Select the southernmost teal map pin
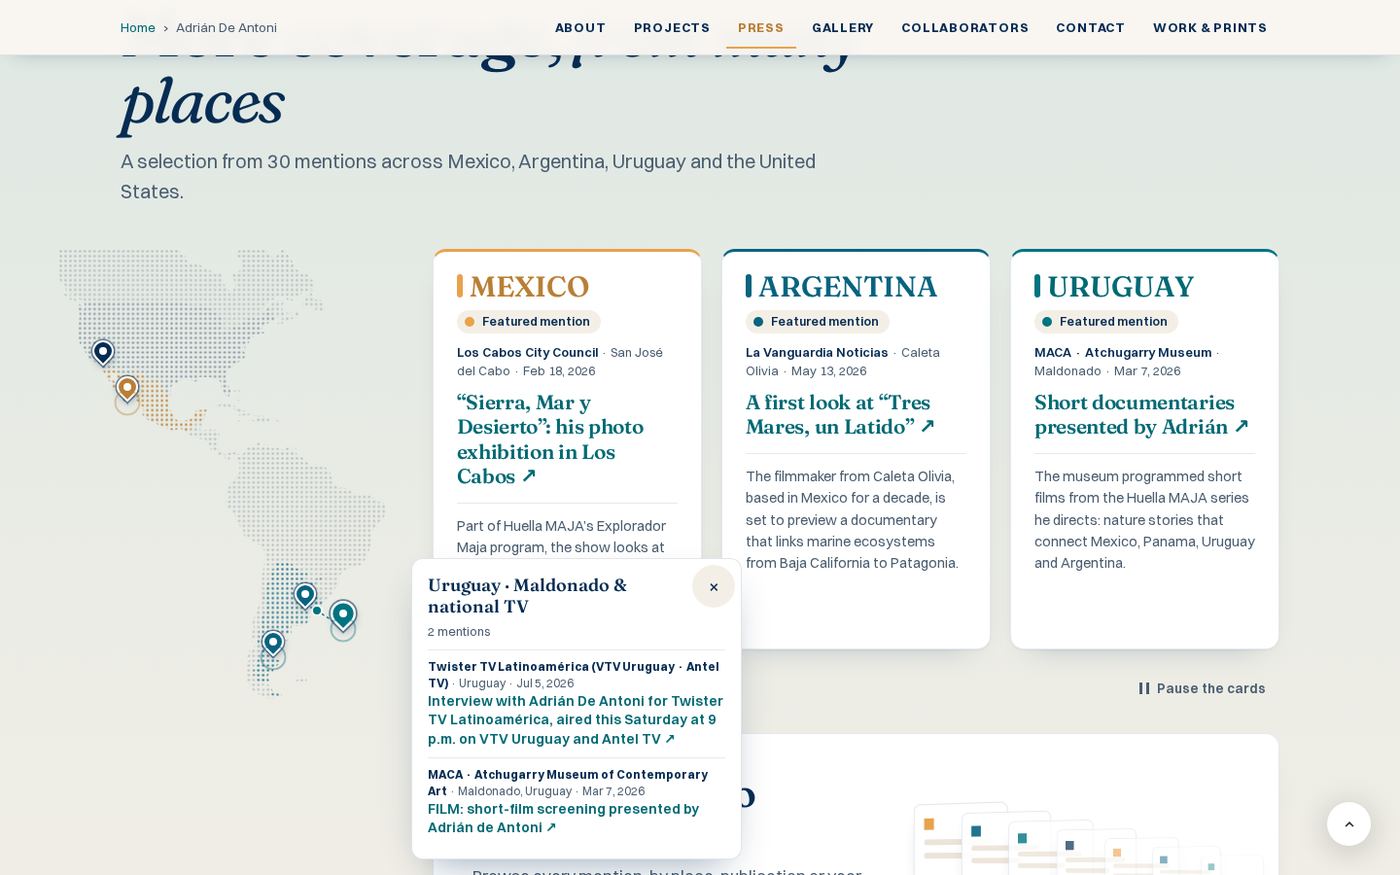 pyautogui.click(x=273, y=642)
